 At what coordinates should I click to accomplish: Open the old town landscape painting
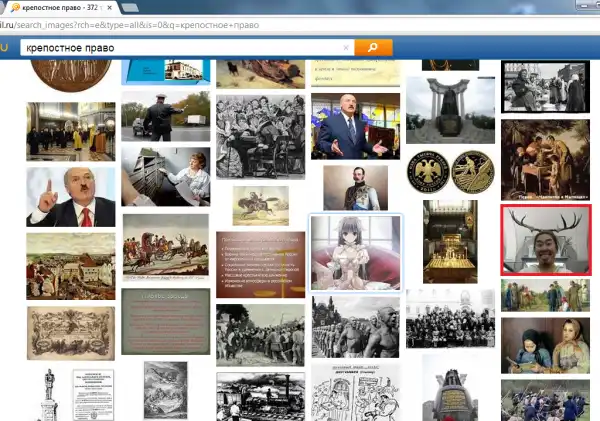pos(70,266)
